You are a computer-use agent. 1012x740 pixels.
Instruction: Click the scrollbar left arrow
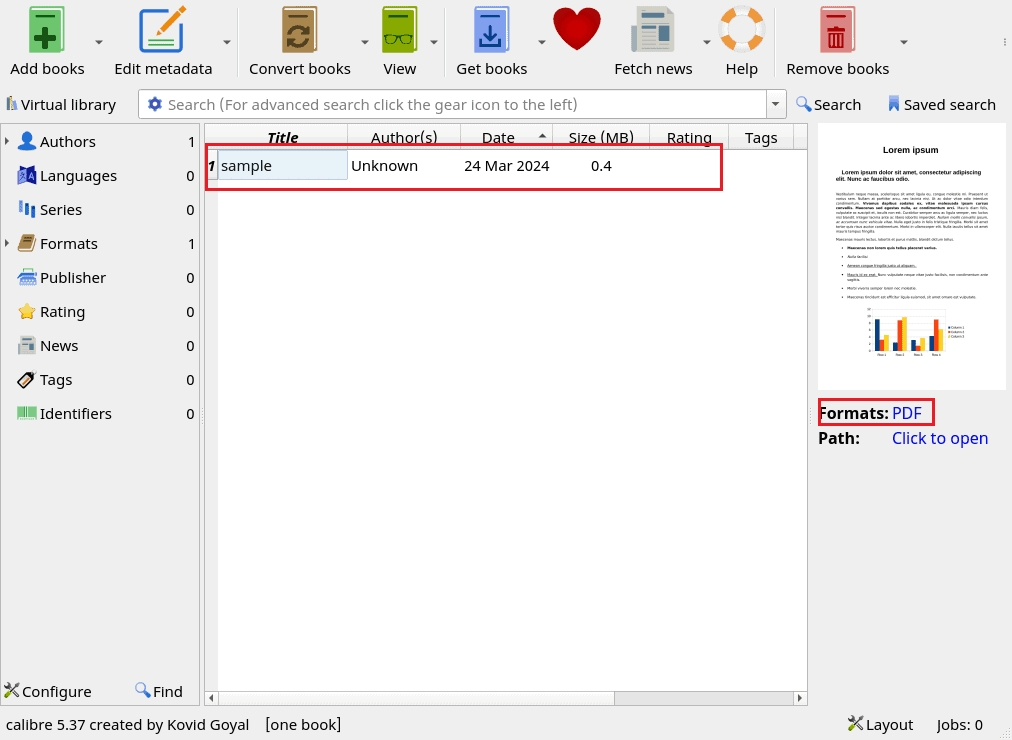click(211, 697)
